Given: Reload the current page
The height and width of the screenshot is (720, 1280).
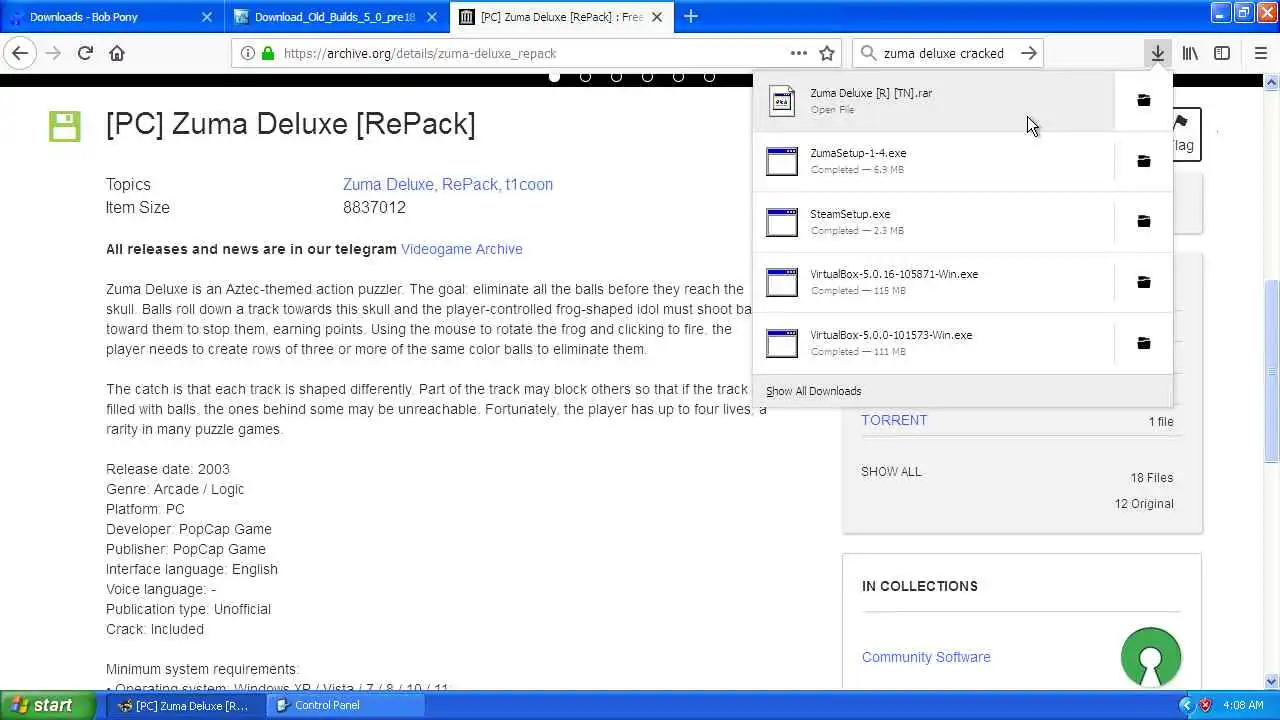Looking at the screenshot, I should point(85,53).
